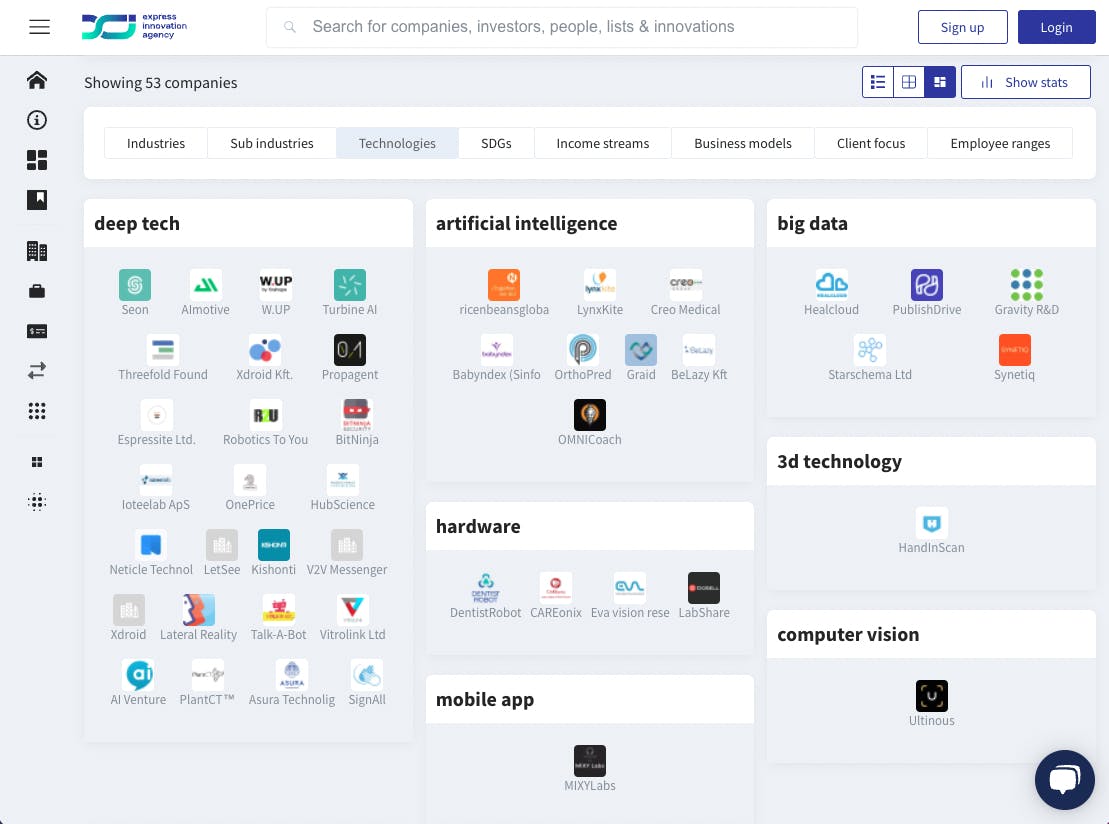Viewport: 1109px width, 824px height.
Task: Open the W.UP company logo
Action: click(276, 285)
